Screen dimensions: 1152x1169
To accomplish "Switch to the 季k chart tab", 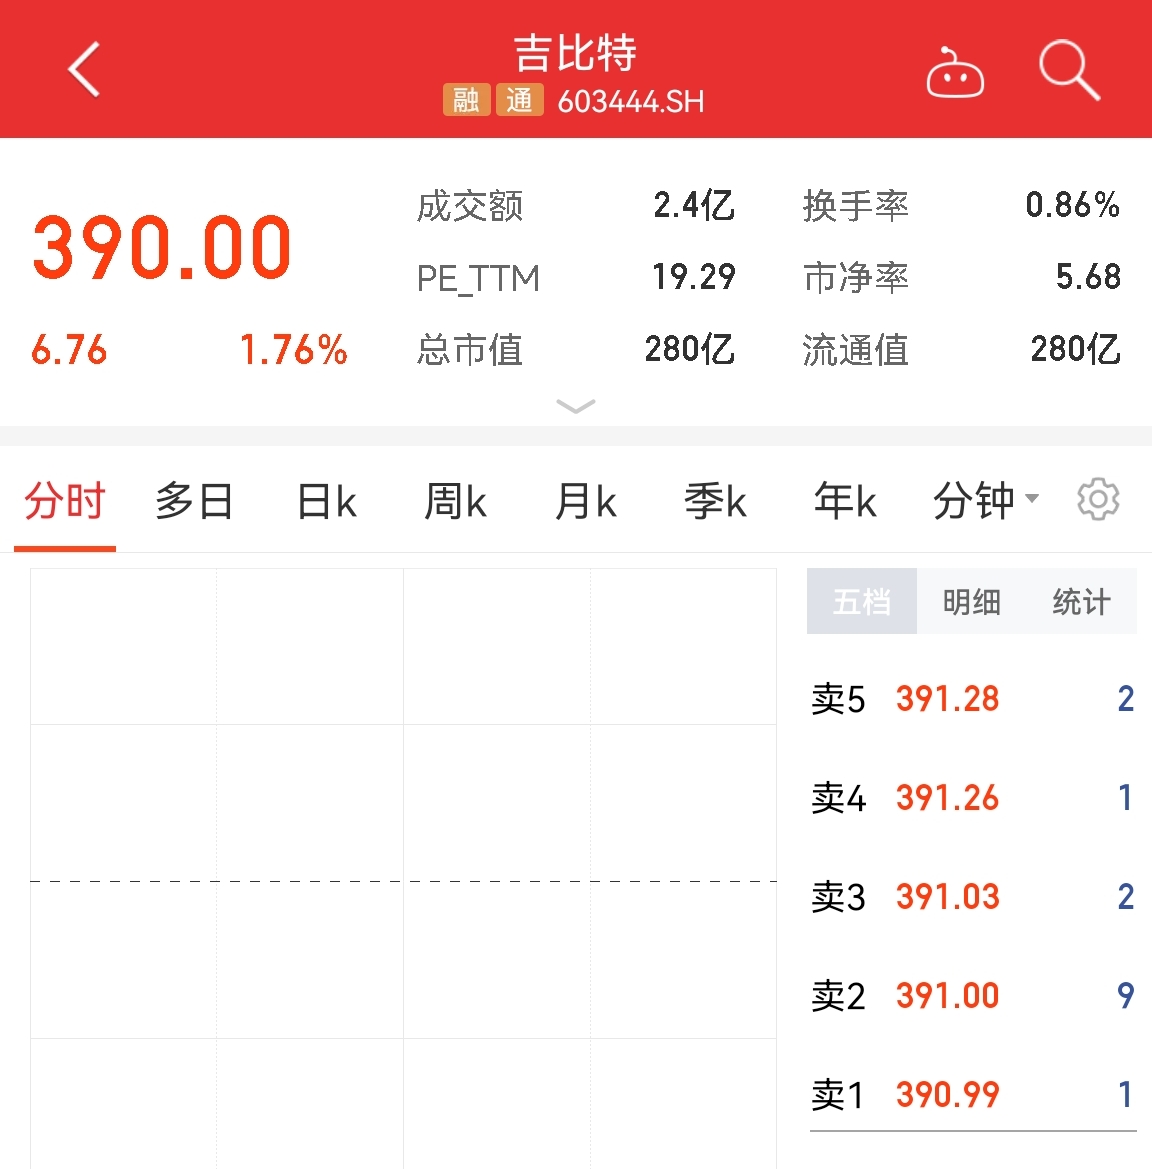I will point(715,500).
